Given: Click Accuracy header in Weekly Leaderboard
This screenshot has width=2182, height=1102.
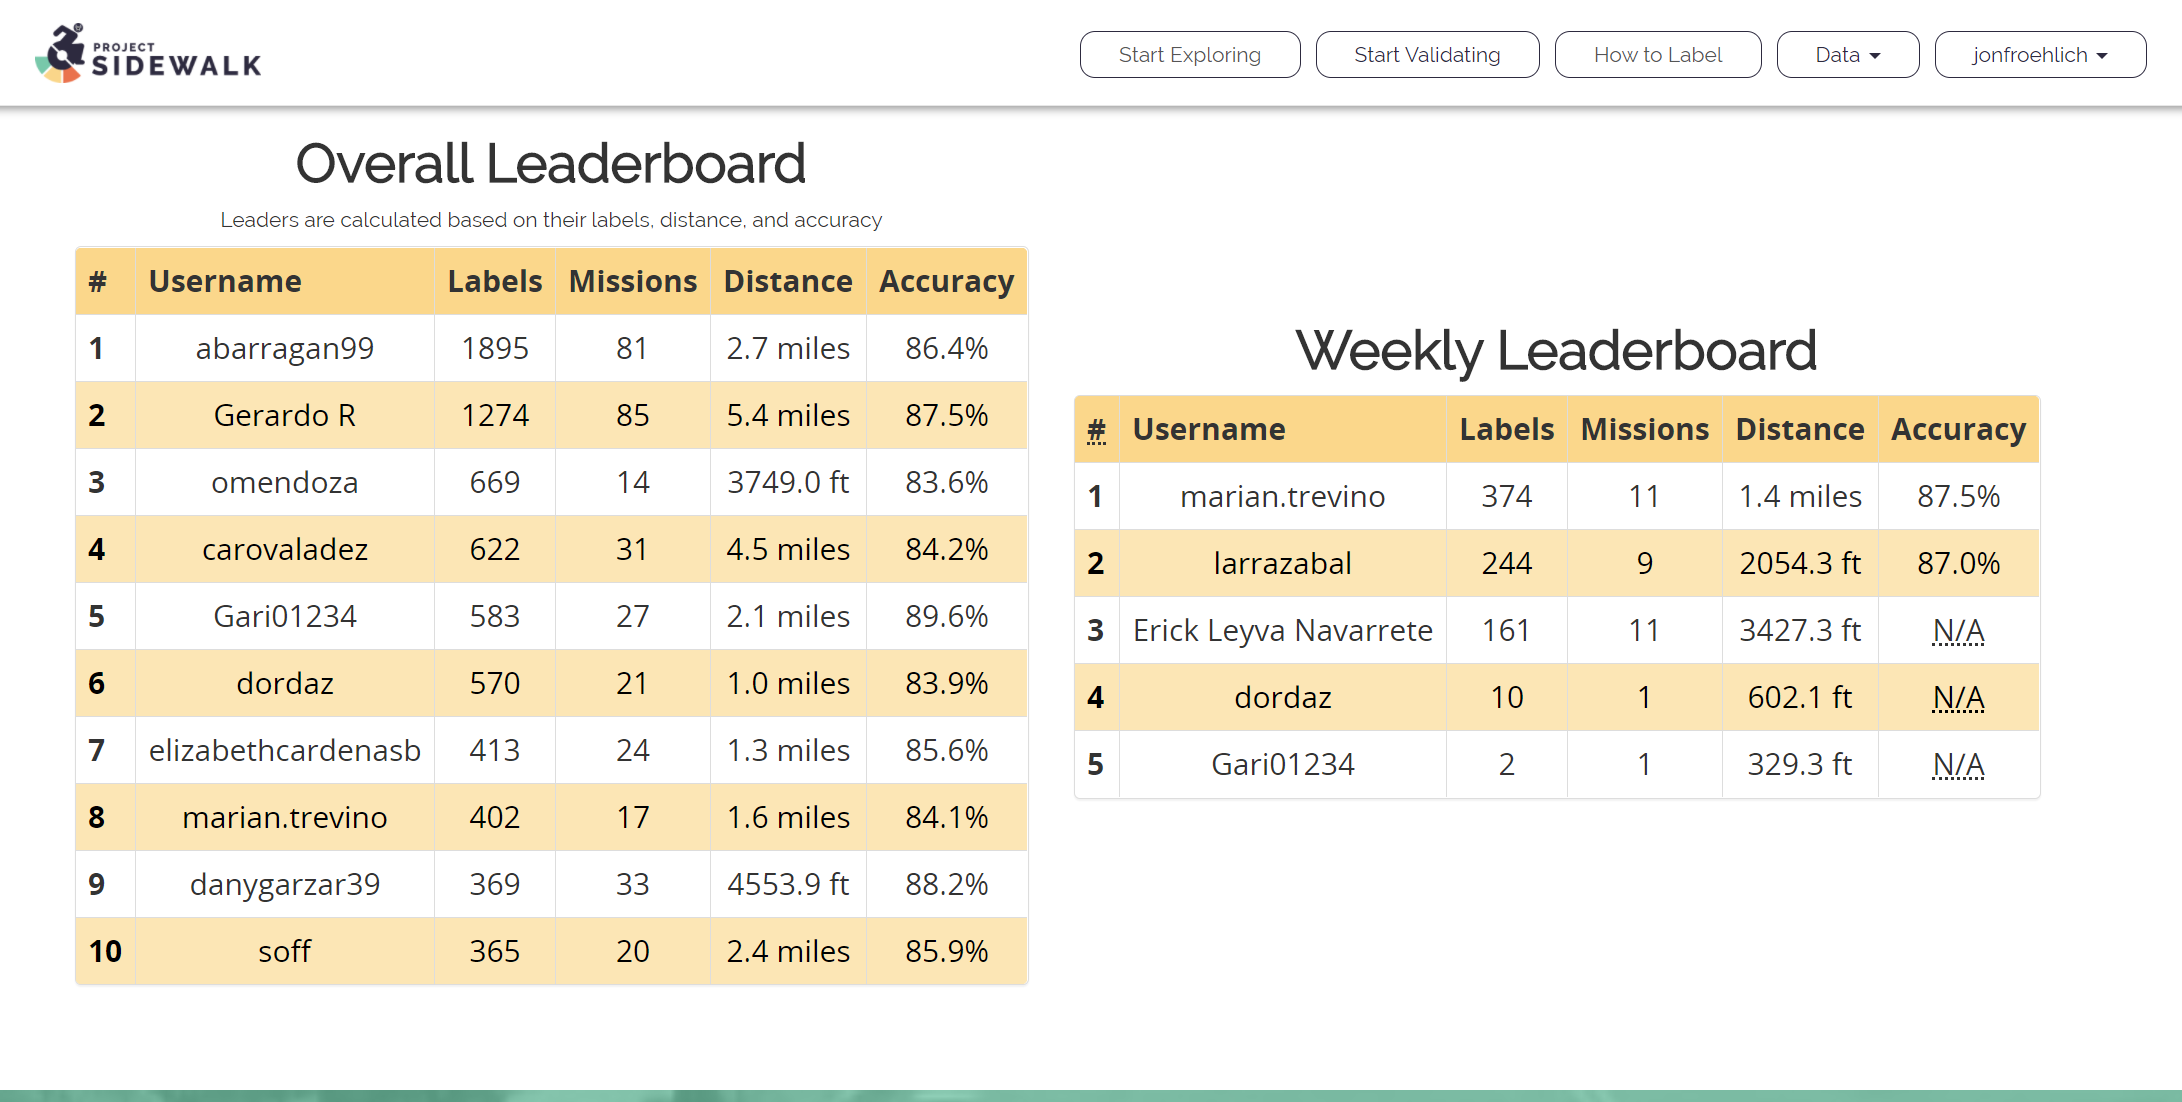Looking at the screenshot, I should tap(1959, 430).
